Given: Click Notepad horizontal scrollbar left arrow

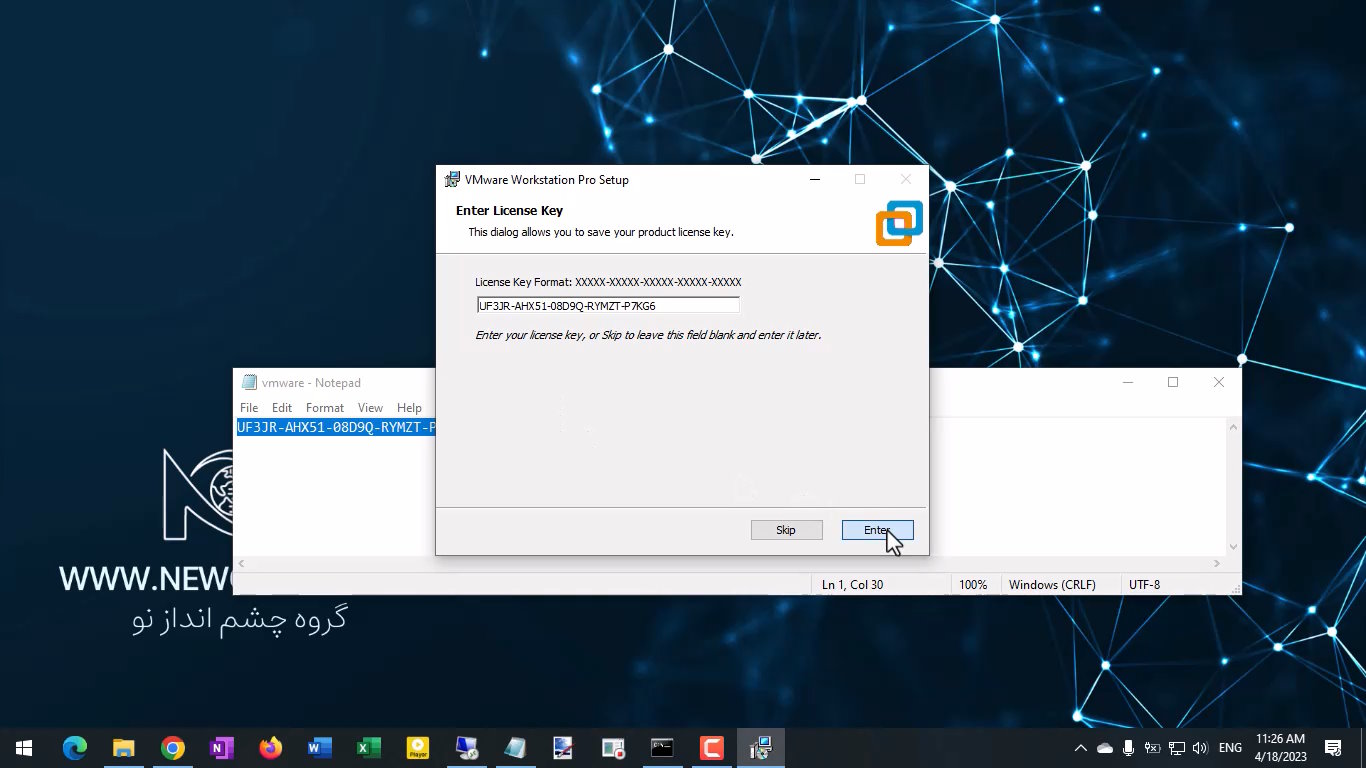Looking at the screenshot, I should tap(241, 564).
